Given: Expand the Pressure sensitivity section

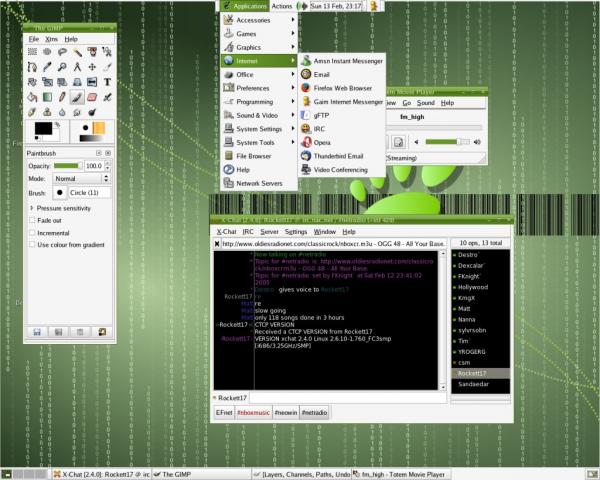Looking at the screenshot, I should pyautogui.click(x=32, y=208).
